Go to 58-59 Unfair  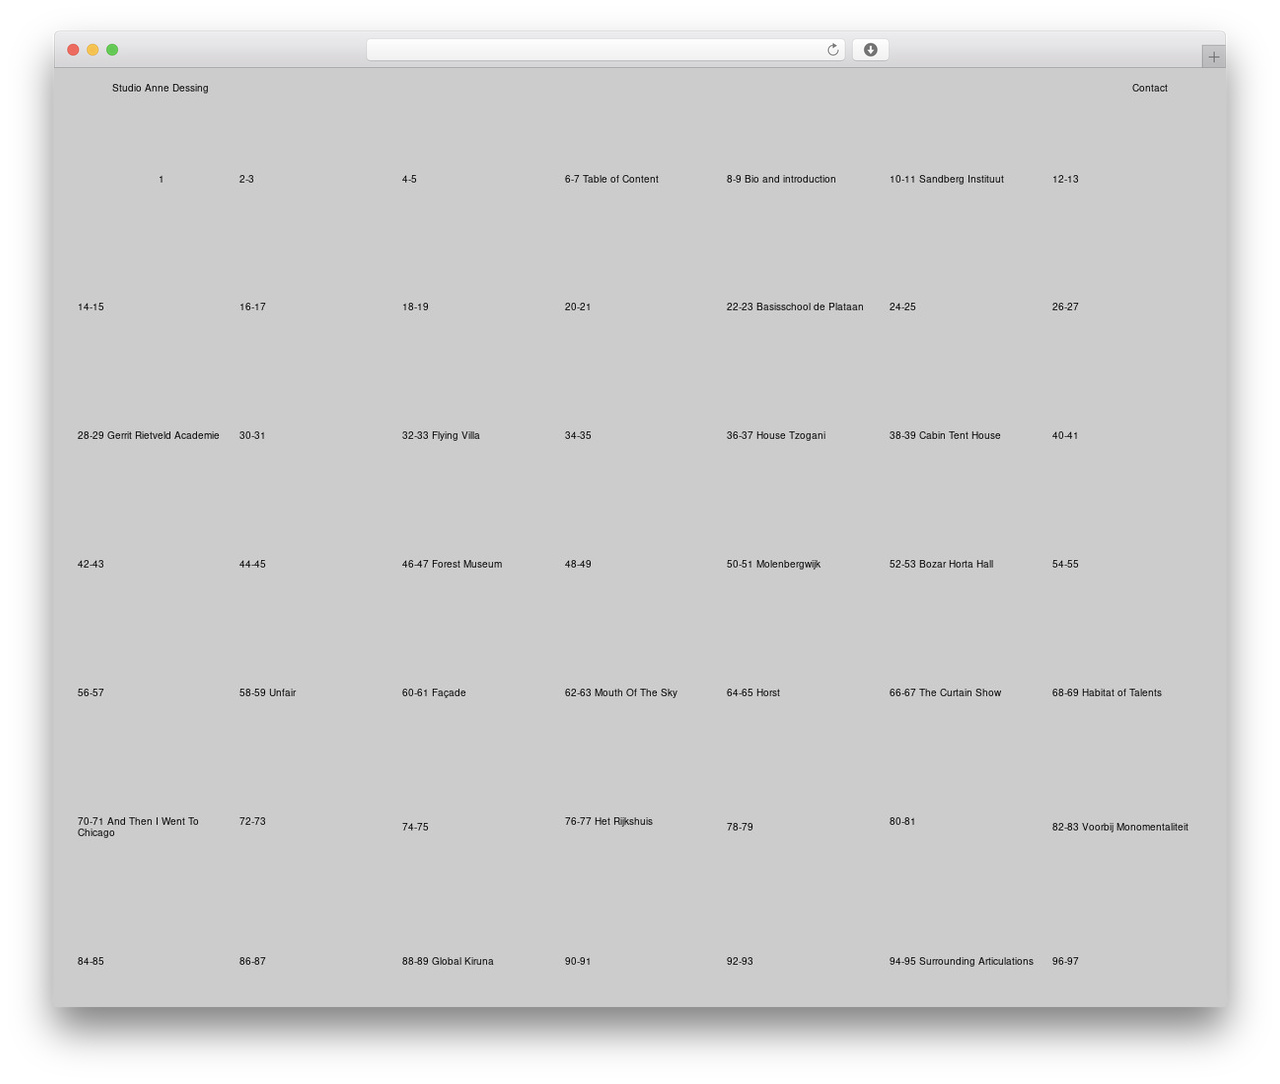(267, 692)
